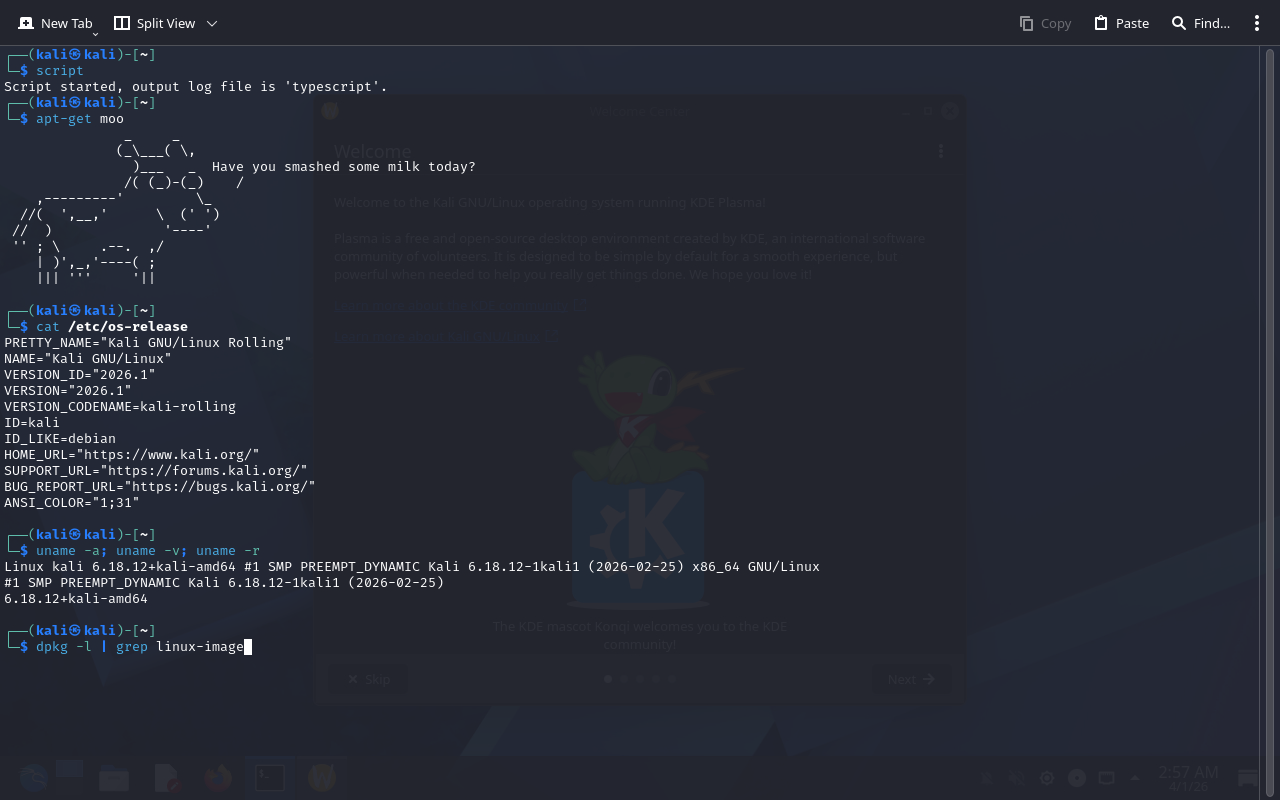The image size is (1280, 800).
Task: Open the clock in the system tray
Action: pos(1188,777)
